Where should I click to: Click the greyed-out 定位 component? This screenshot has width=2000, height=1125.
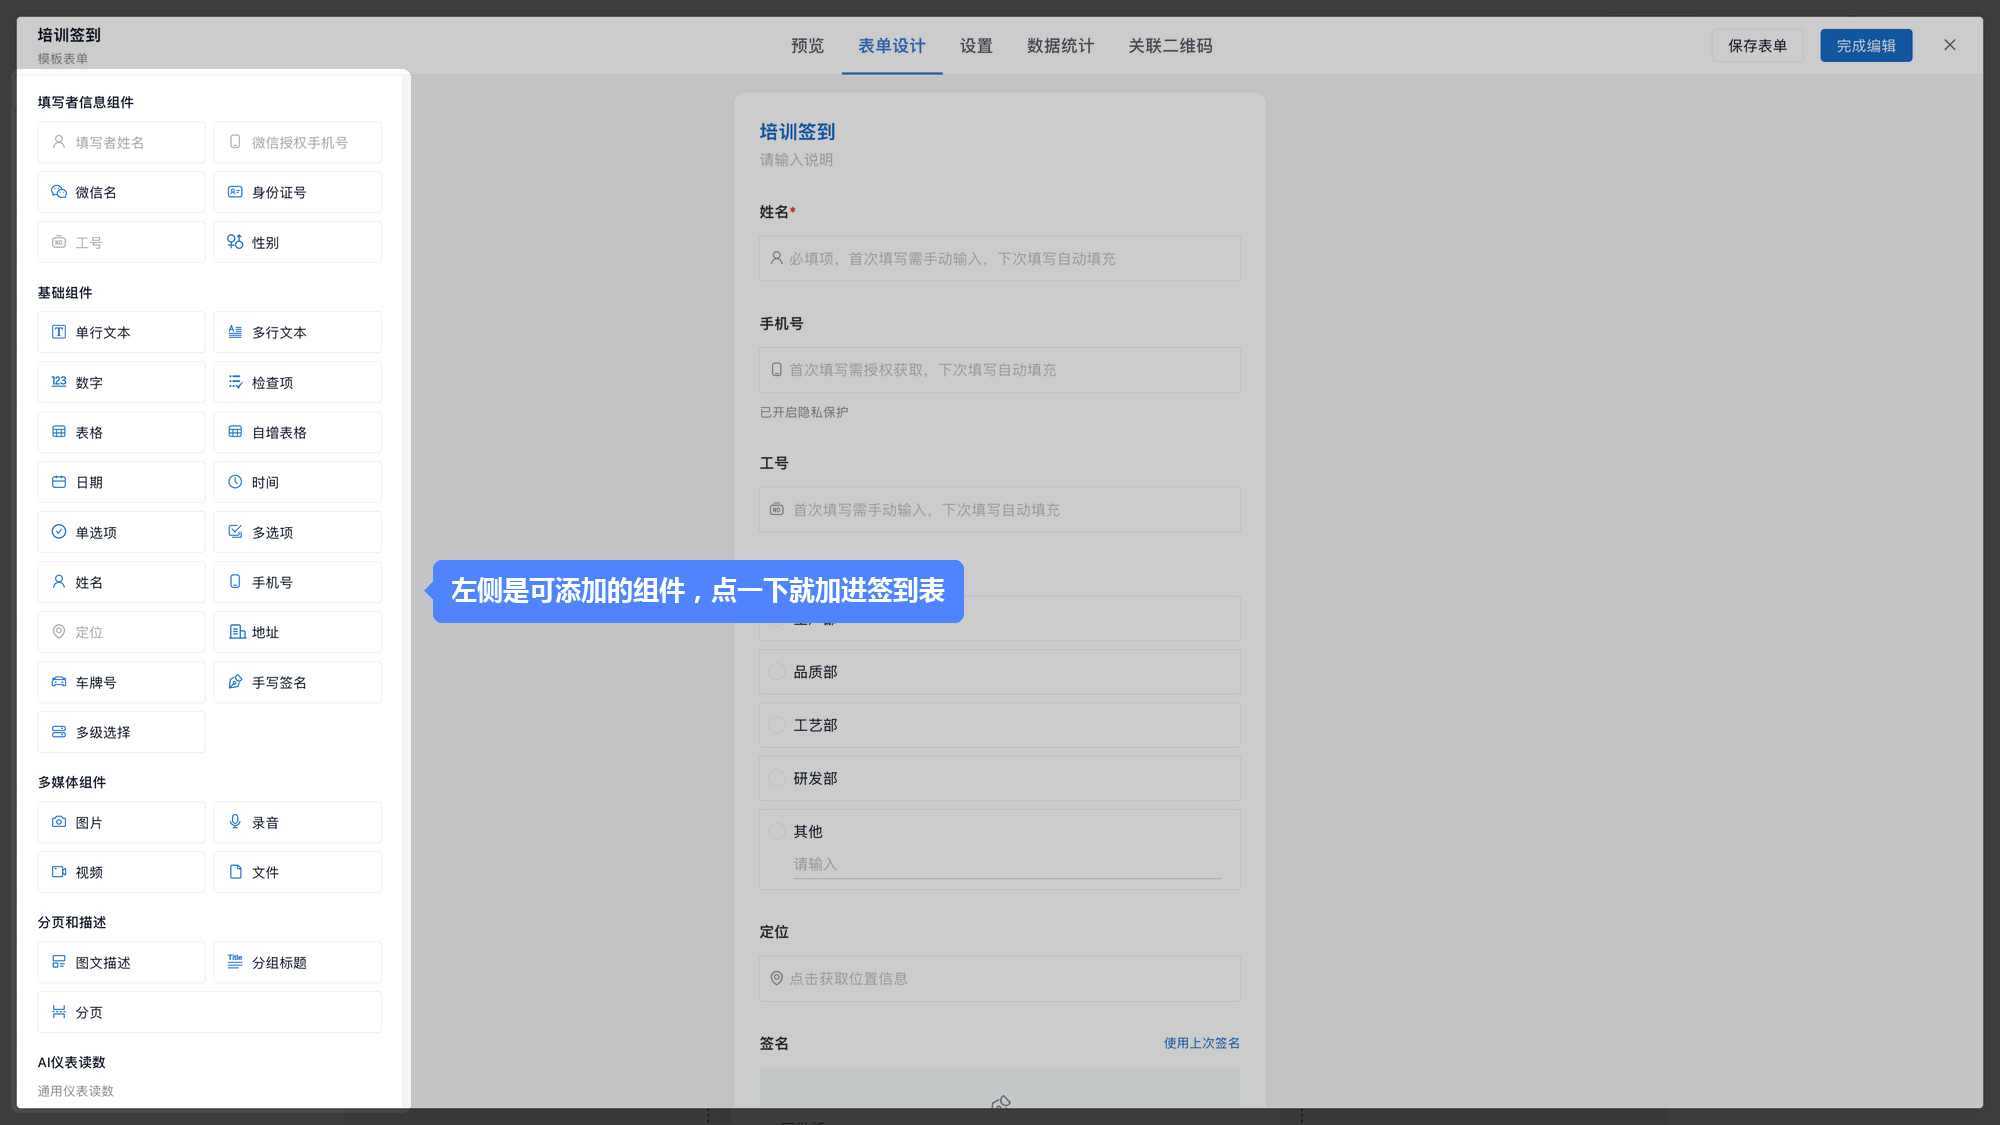121,632
